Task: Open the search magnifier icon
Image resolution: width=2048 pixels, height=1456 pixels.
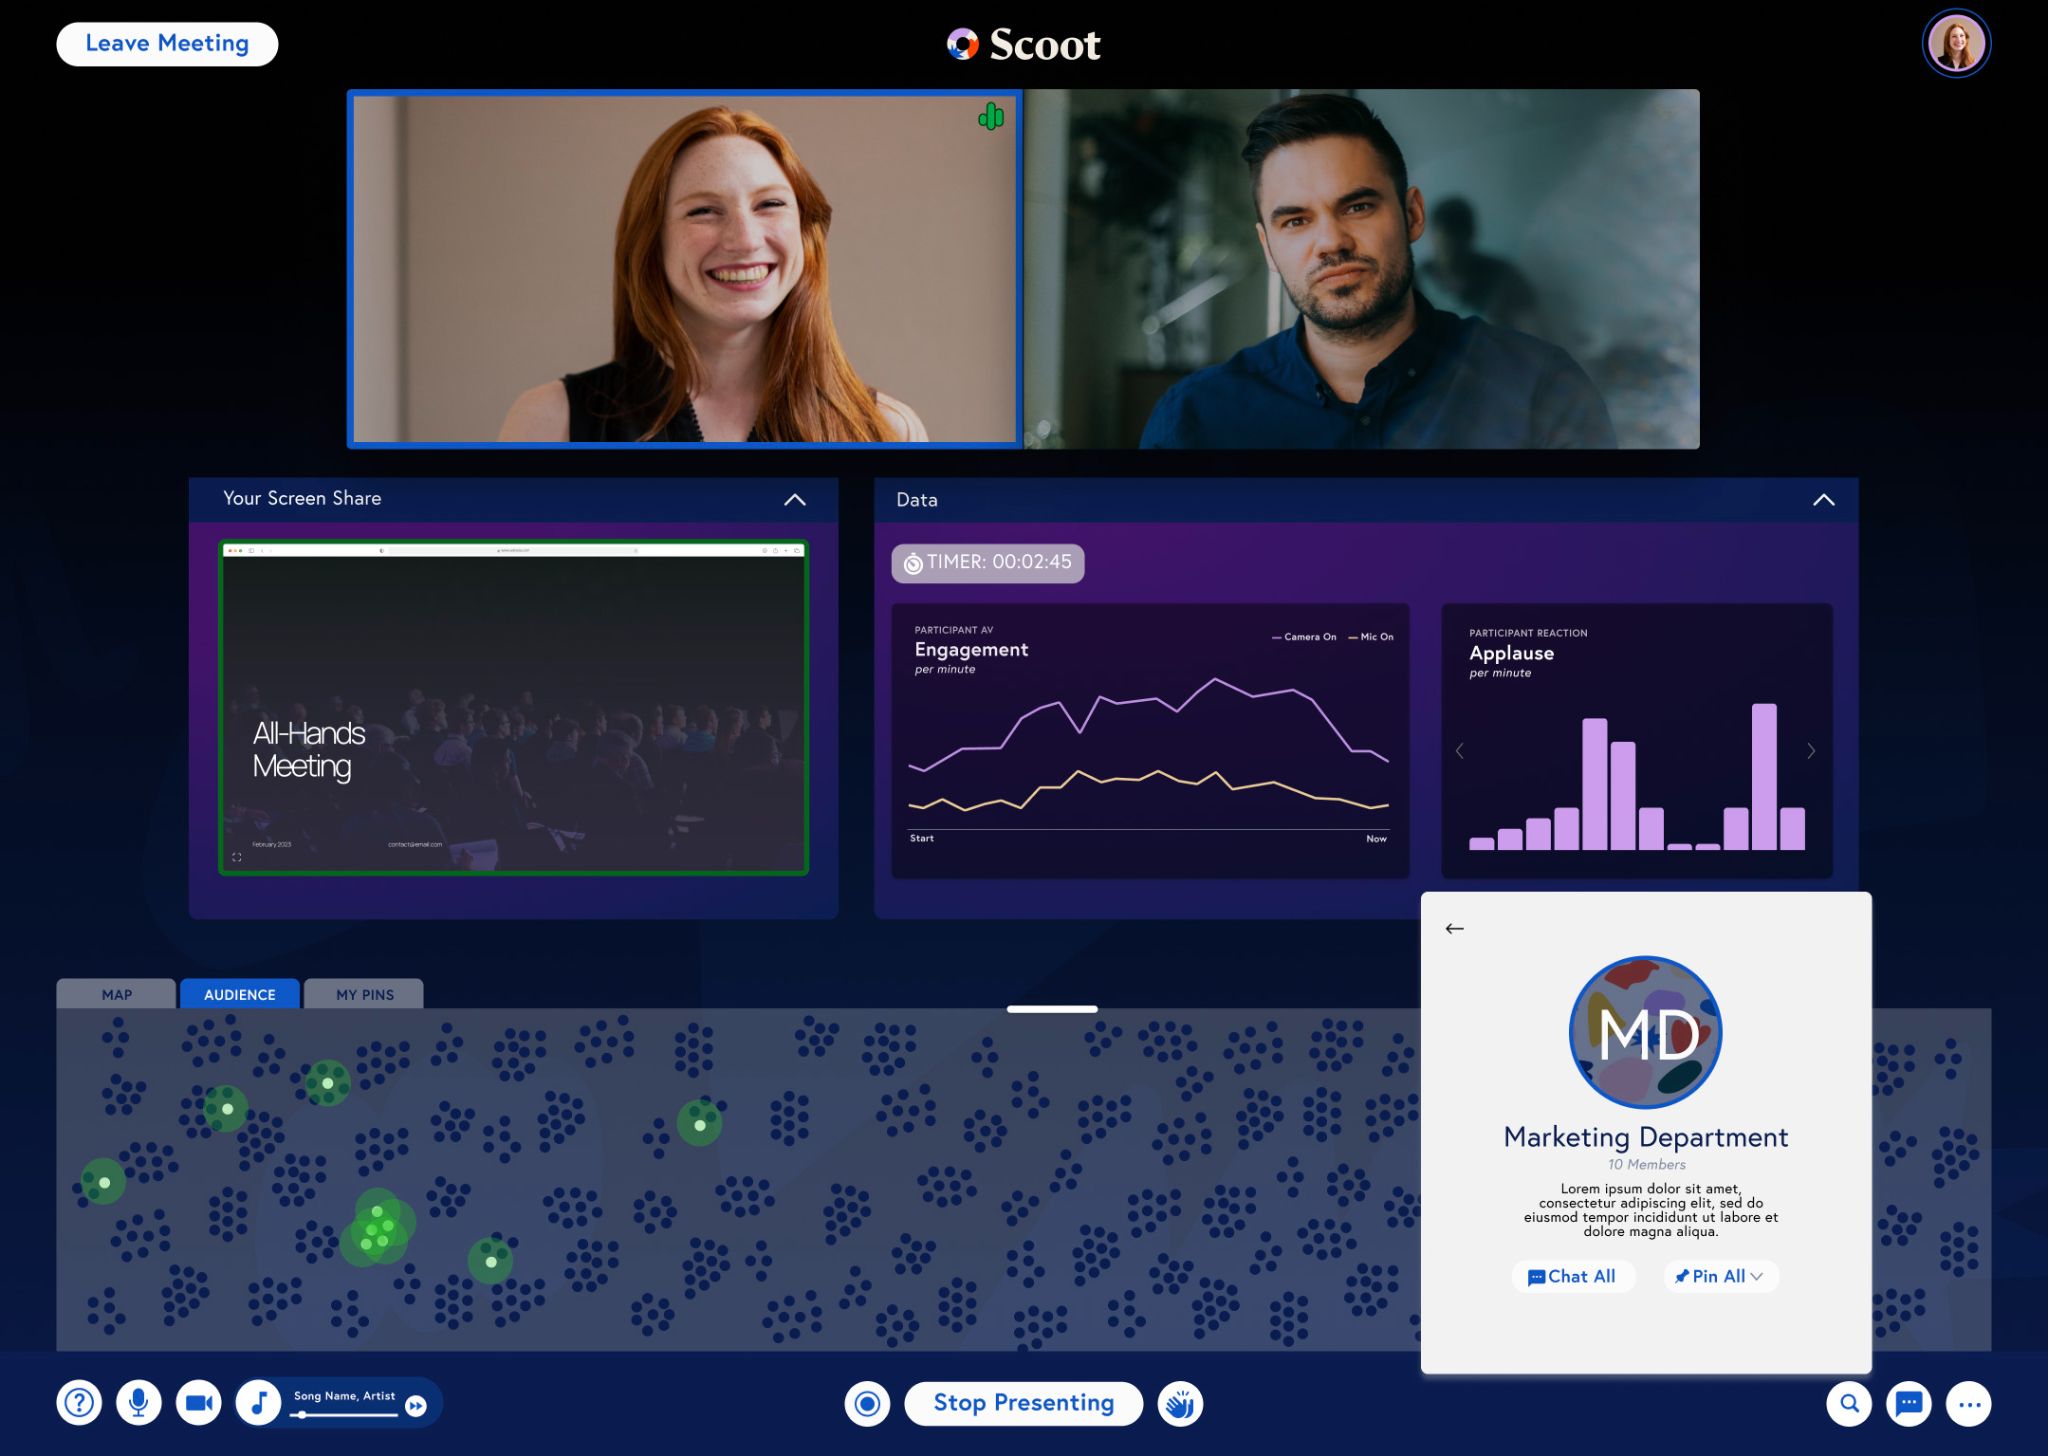Action: coord(1849,1403)
